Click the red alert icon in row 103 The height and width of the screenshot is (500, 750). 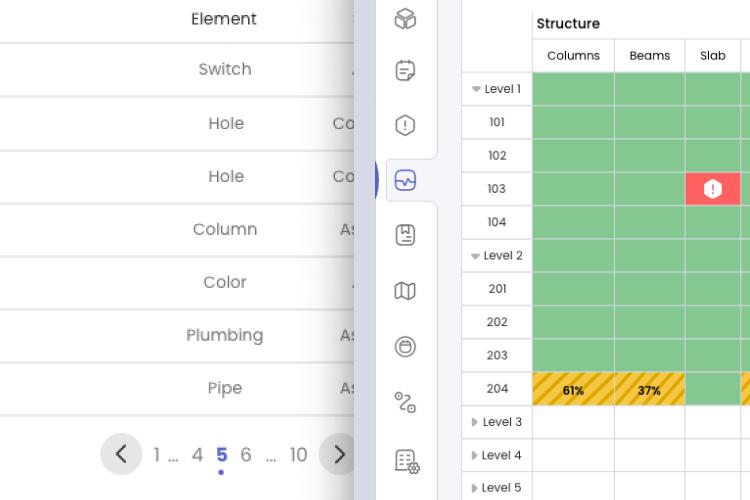(712, 189)
